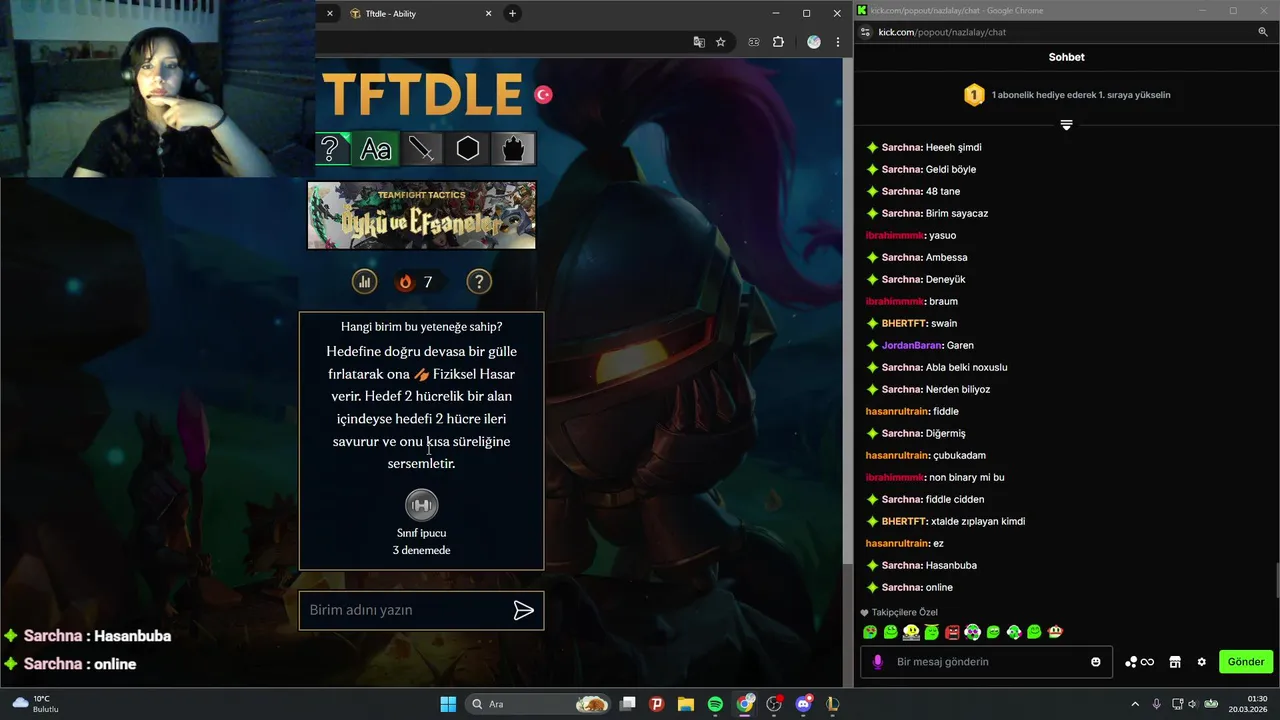This screenshot has width=1280, height=720.
Task: Open the Chrome three-dot menu
Action: [x=838, y=42]
